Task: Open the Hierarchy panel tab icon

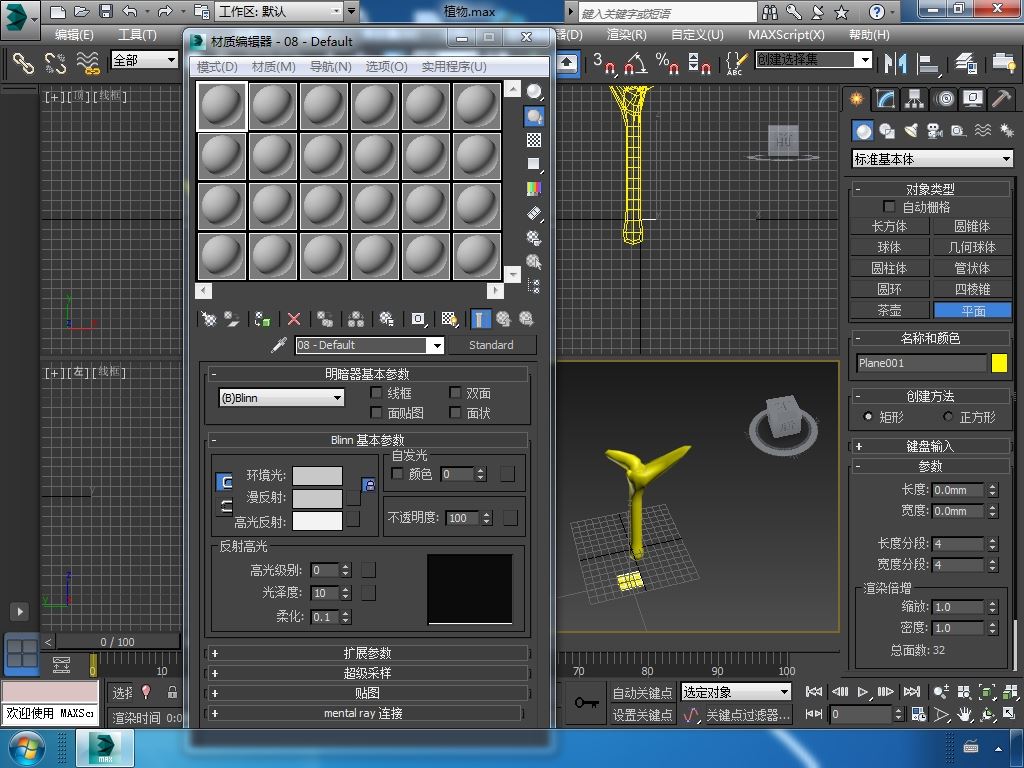Action: 914,99
